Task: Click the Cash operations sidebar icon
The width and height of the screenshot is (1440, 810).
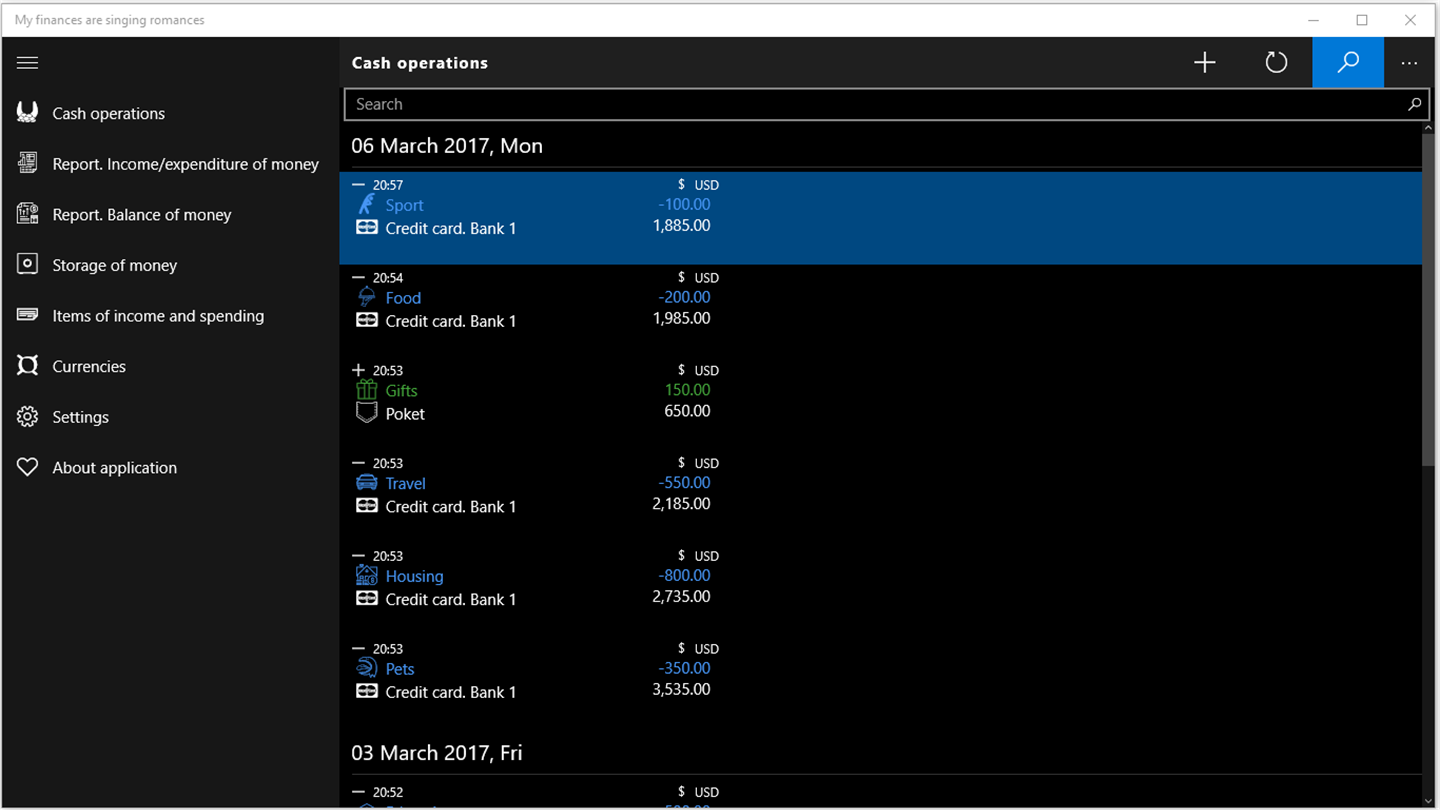Action: (x=27, y=113)
